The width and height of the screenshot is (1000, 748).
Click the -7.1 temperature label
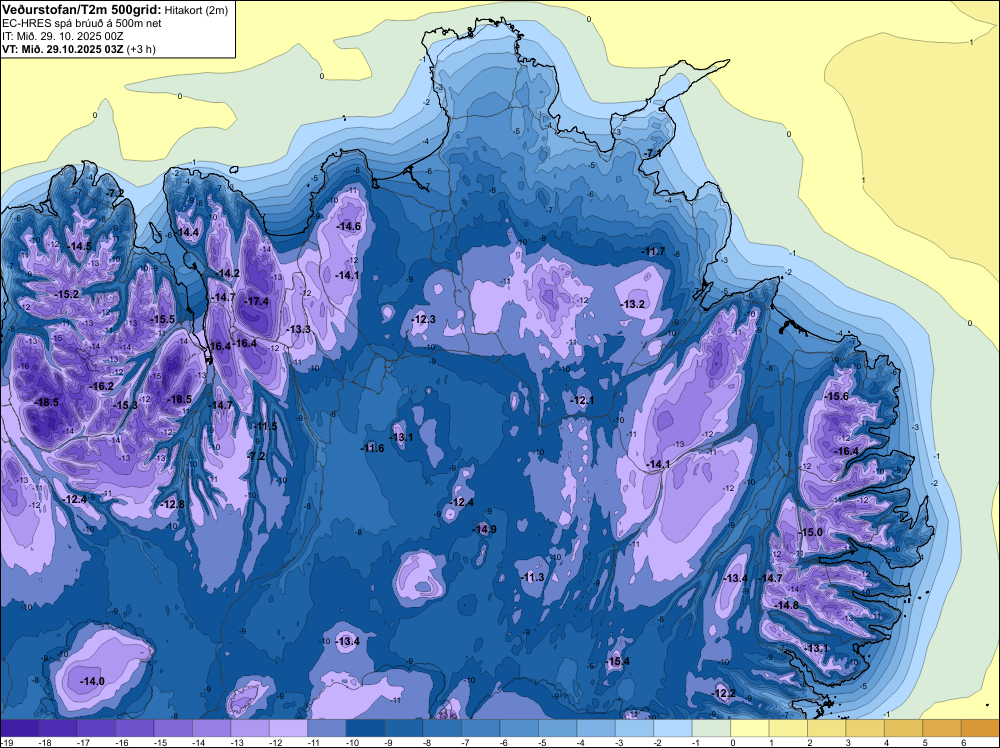pyautogui.click(x=652, y=154)
